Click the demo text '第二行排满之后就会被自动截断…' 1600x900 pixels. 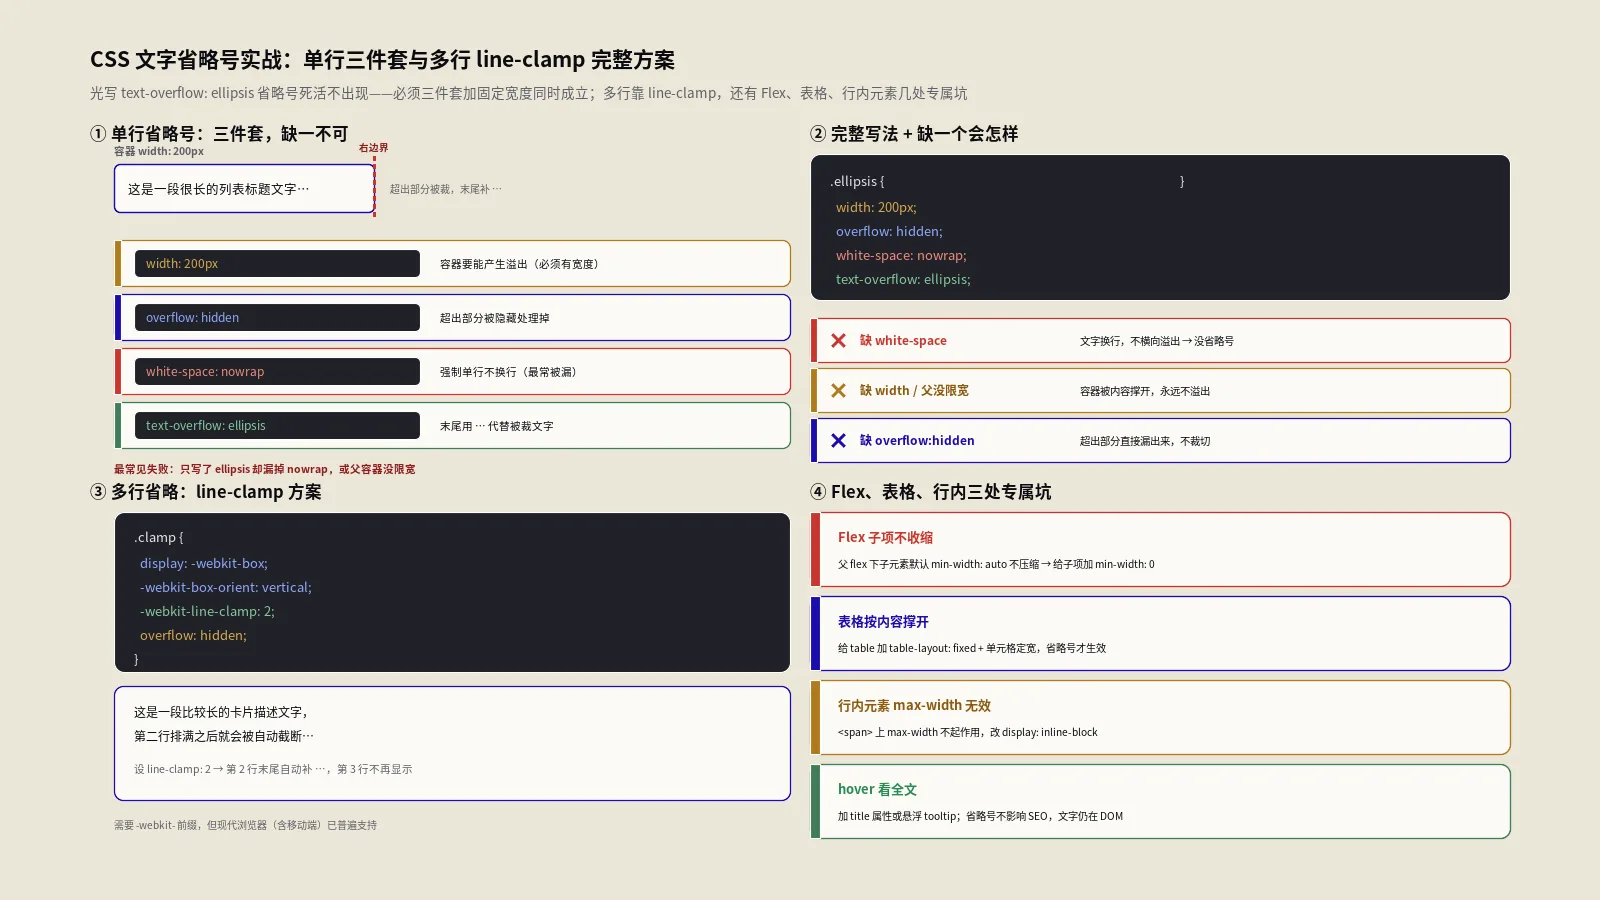(224, 736)
